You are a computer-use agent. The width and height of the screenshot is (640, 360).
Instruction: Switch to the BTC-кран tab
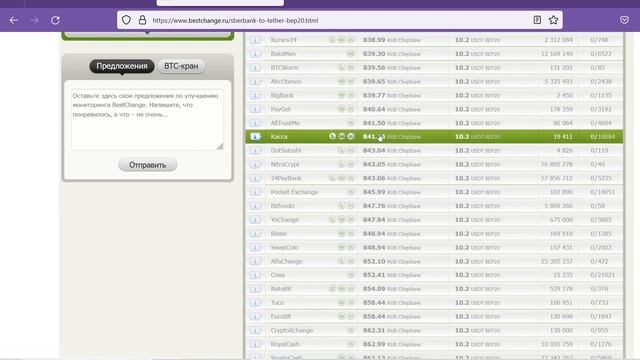coord(181,66)
